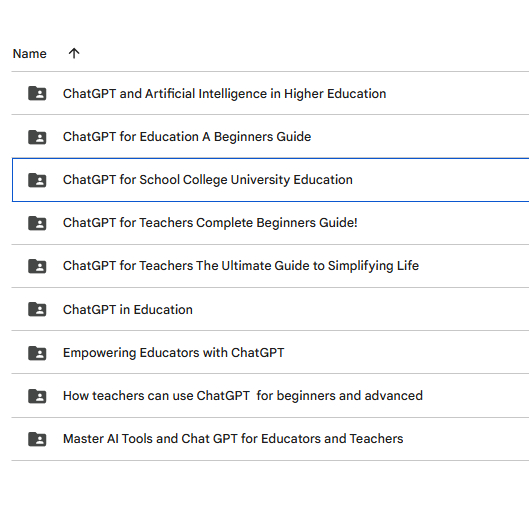Open ChatGPT for Education A Beginners Guide
529x529 pixels.
tap(187, 137)
